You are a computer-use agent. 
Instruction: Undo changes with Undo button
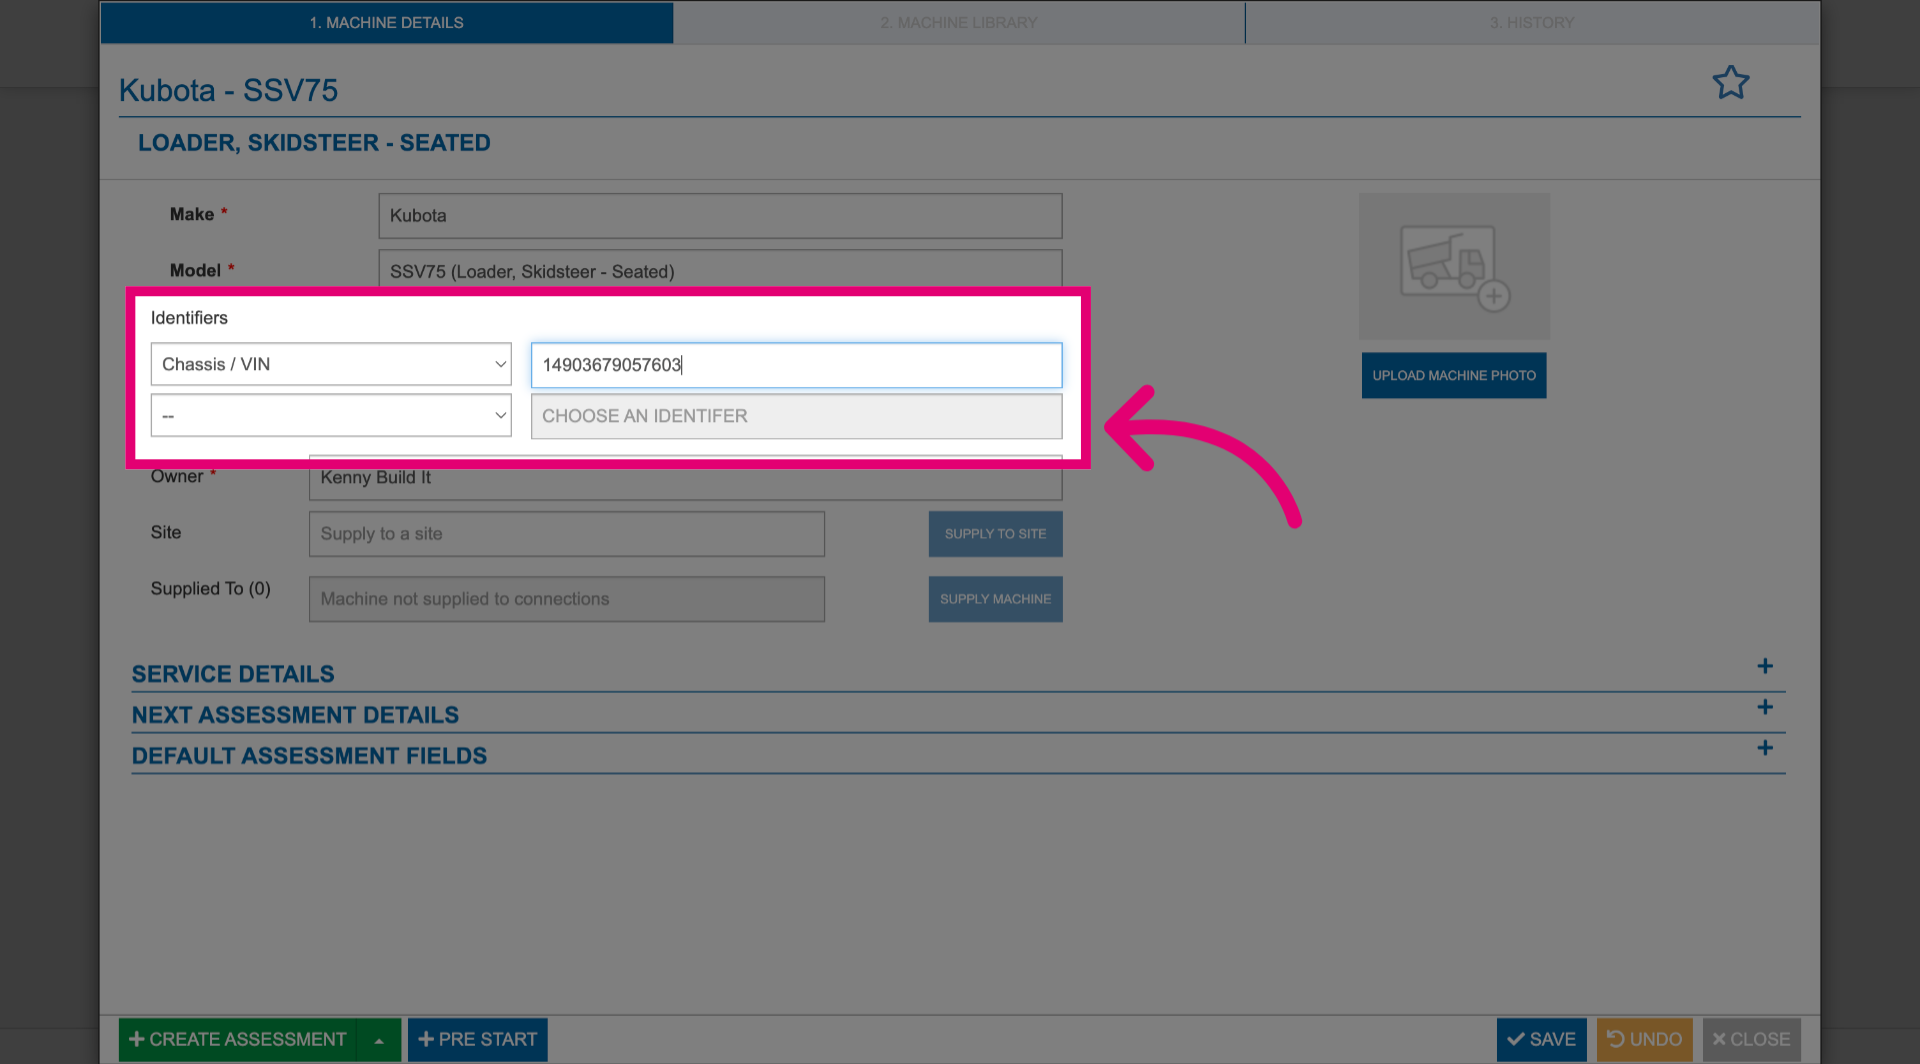(x=1645, y=1040)
